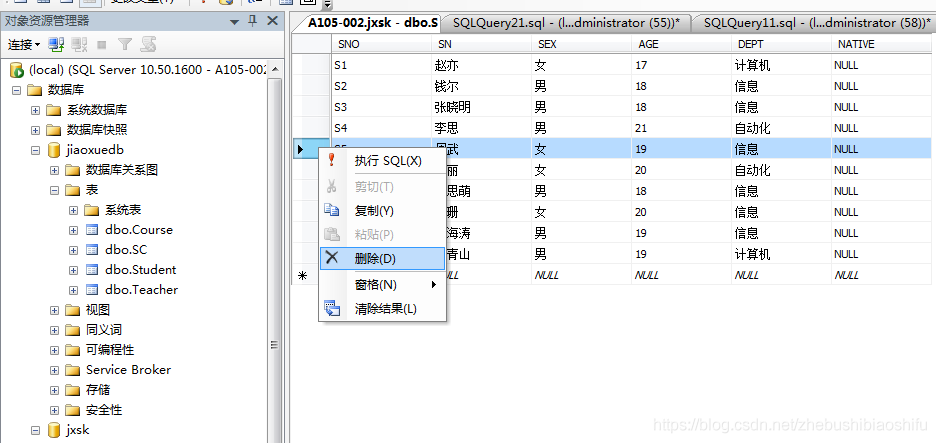Click the SN column header
936x443 pixels.
[x=481, y=44]
